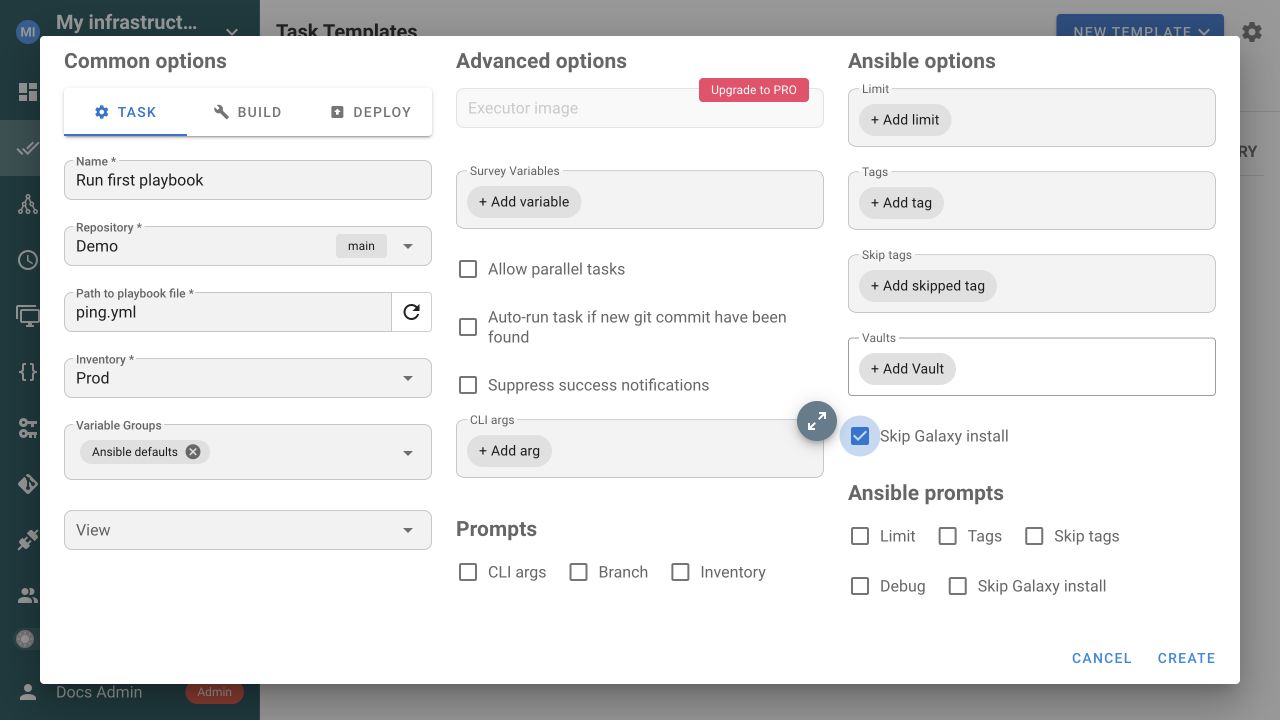Viewport: 1280px width, 720px height.
Task: Remove the Ansible defaults chip
Action: 193,452
